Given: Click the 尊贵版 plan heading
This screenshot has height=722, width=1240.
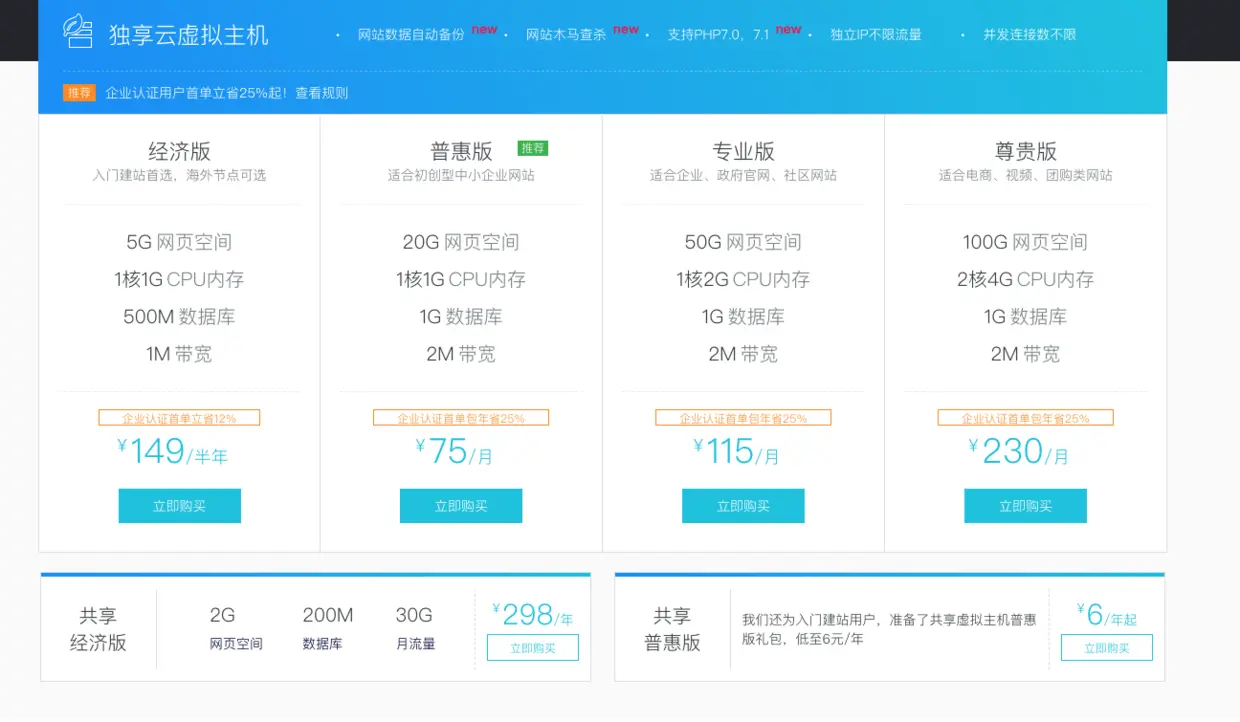Looking at the screenshot, I should [1025, 151].
